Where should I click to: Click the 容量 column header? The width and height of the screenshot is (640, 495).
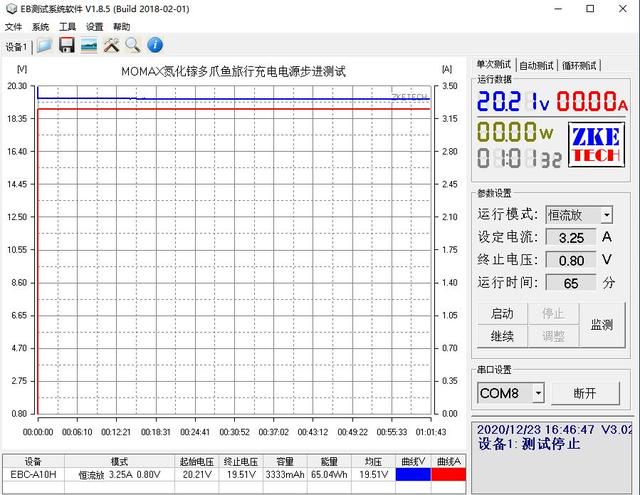point(285,462)
